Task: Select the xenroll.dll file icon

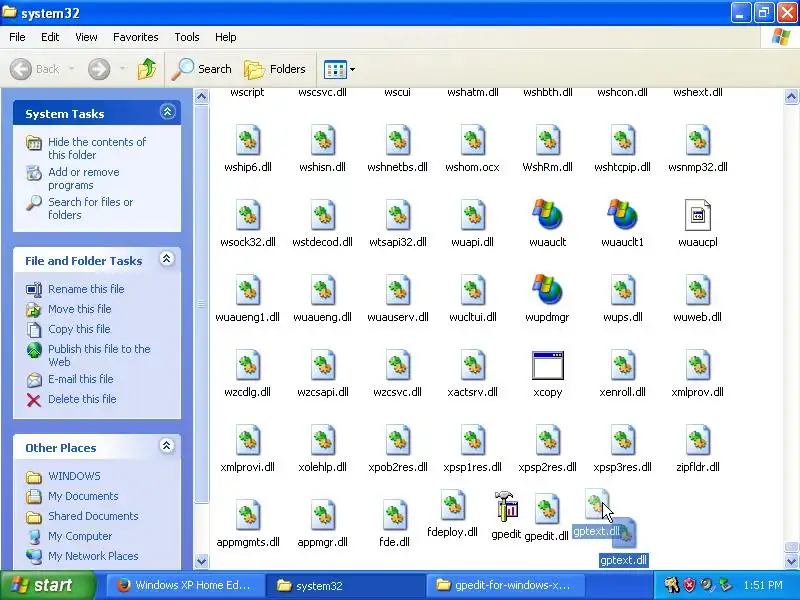Action: pos(622,365)
